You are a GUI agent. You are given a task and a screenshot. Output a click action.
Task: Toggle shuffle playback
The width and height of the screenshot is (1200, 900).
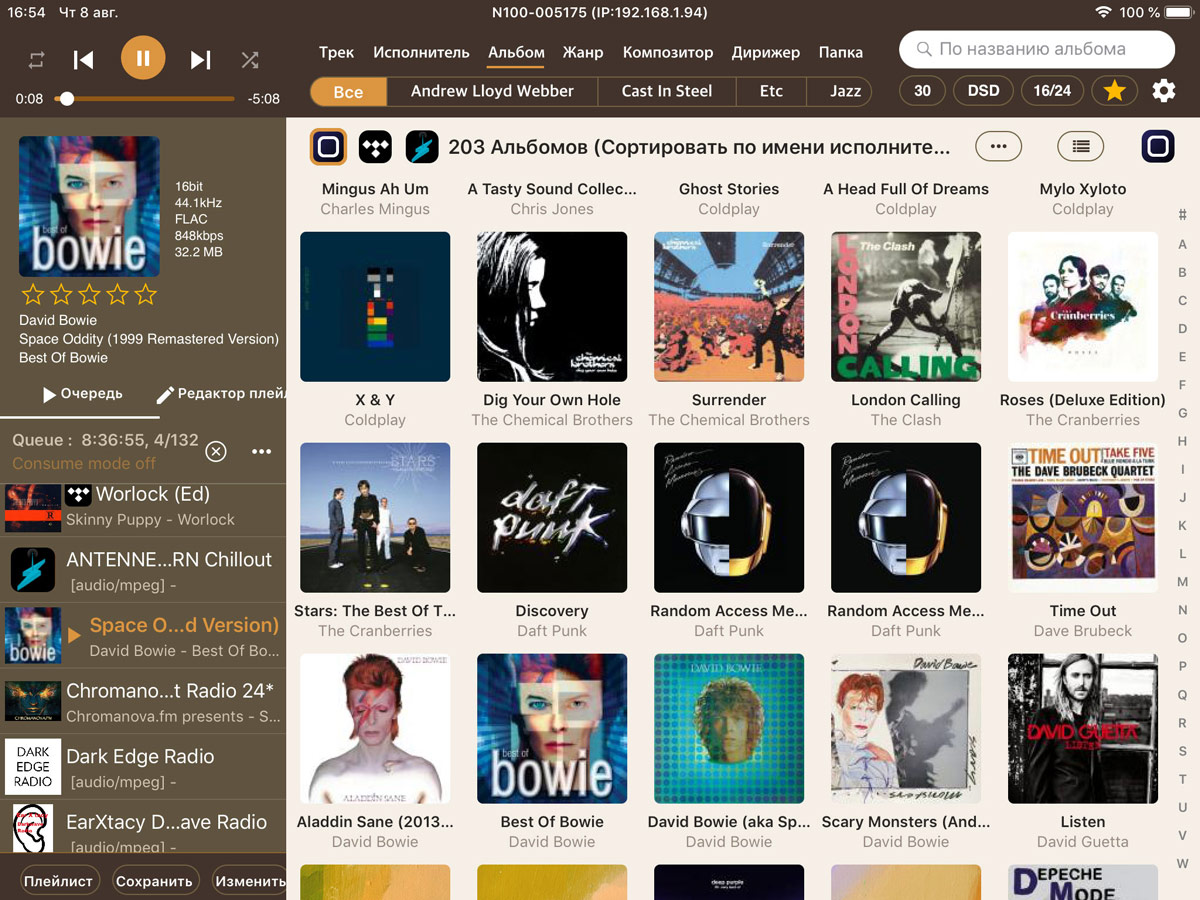pyautogui.click(x=250, y=60)
